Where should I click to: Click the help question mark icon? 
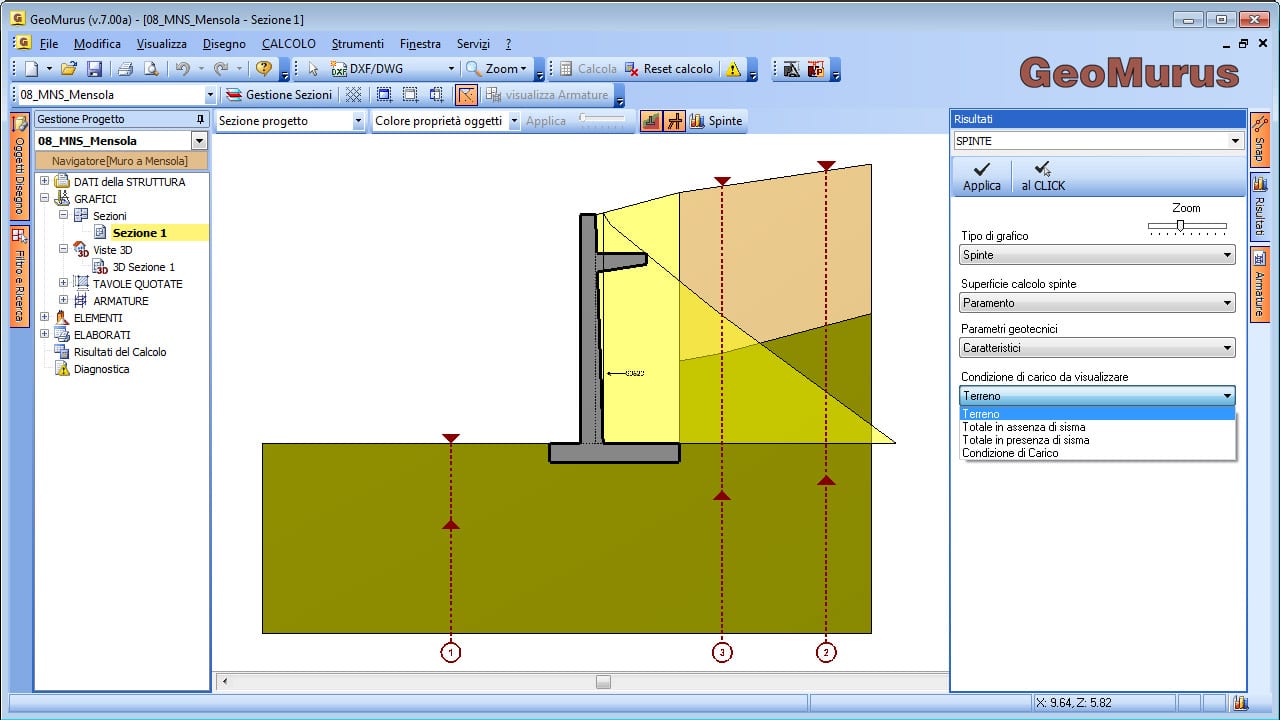[x=264, y=69]
